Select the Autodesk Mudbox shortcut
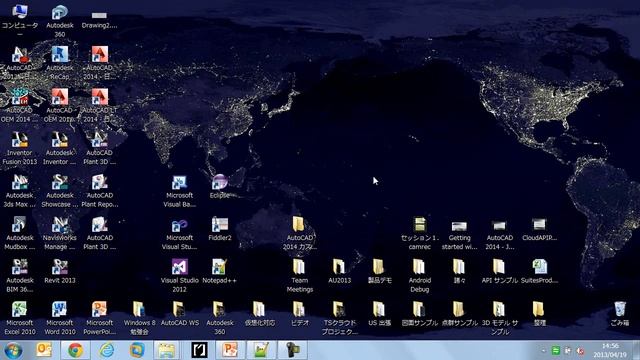 [x=20, y=233]
